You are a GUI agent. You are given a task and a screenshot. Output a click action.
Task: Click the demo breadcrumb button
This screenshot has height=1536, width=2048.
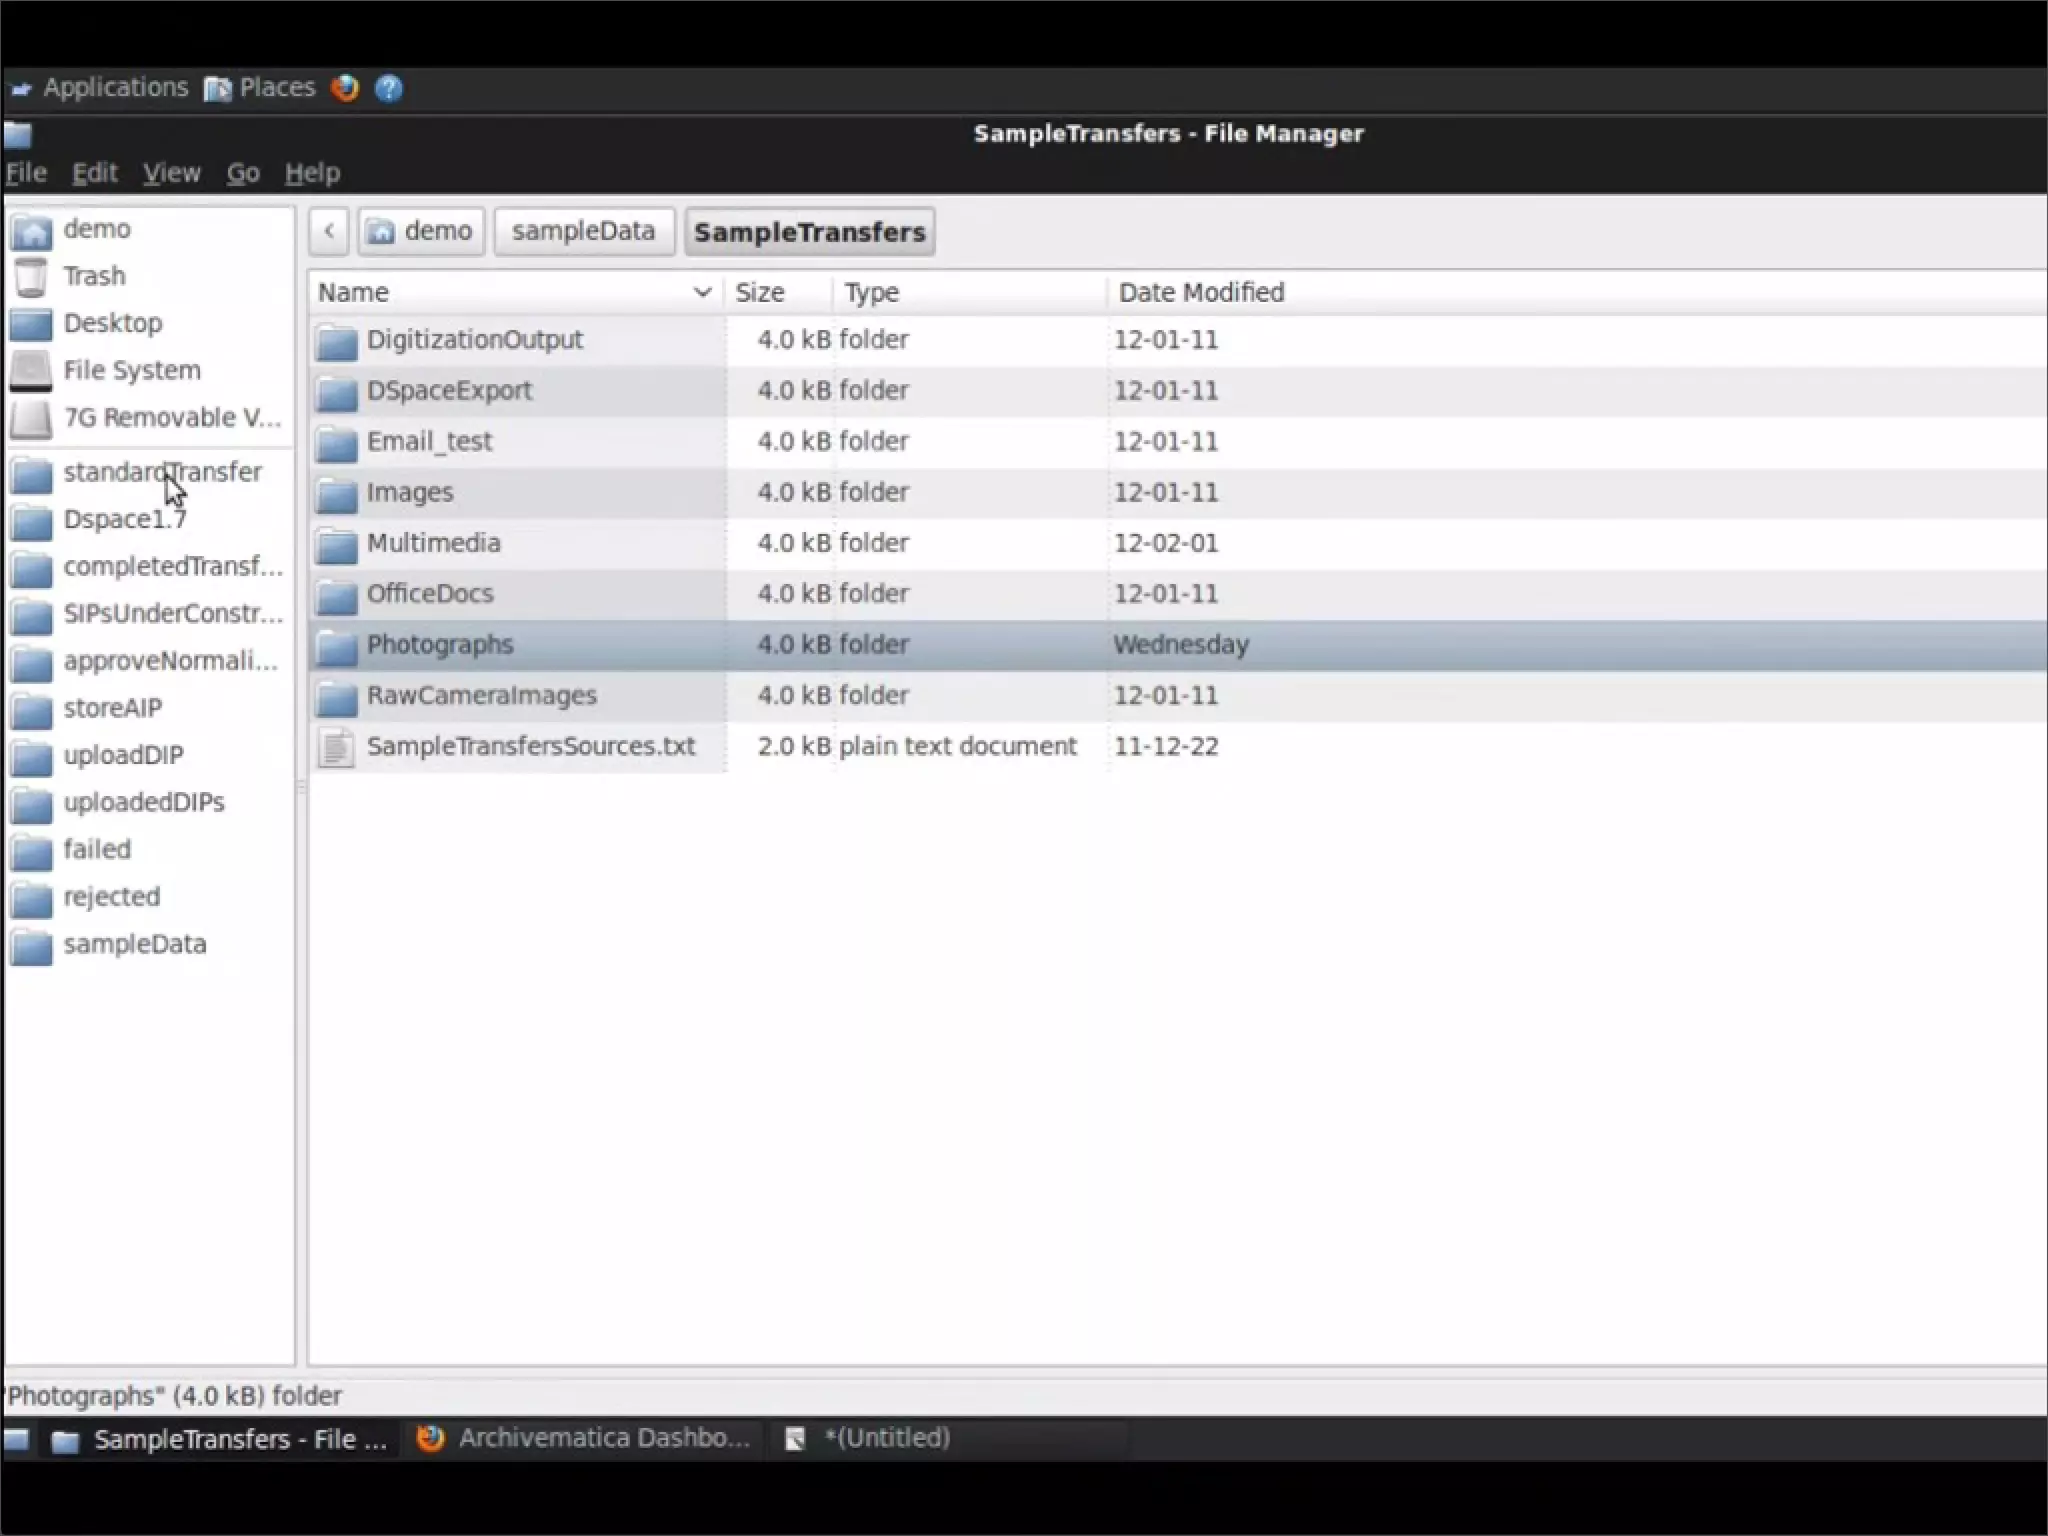tap(421, 231)
